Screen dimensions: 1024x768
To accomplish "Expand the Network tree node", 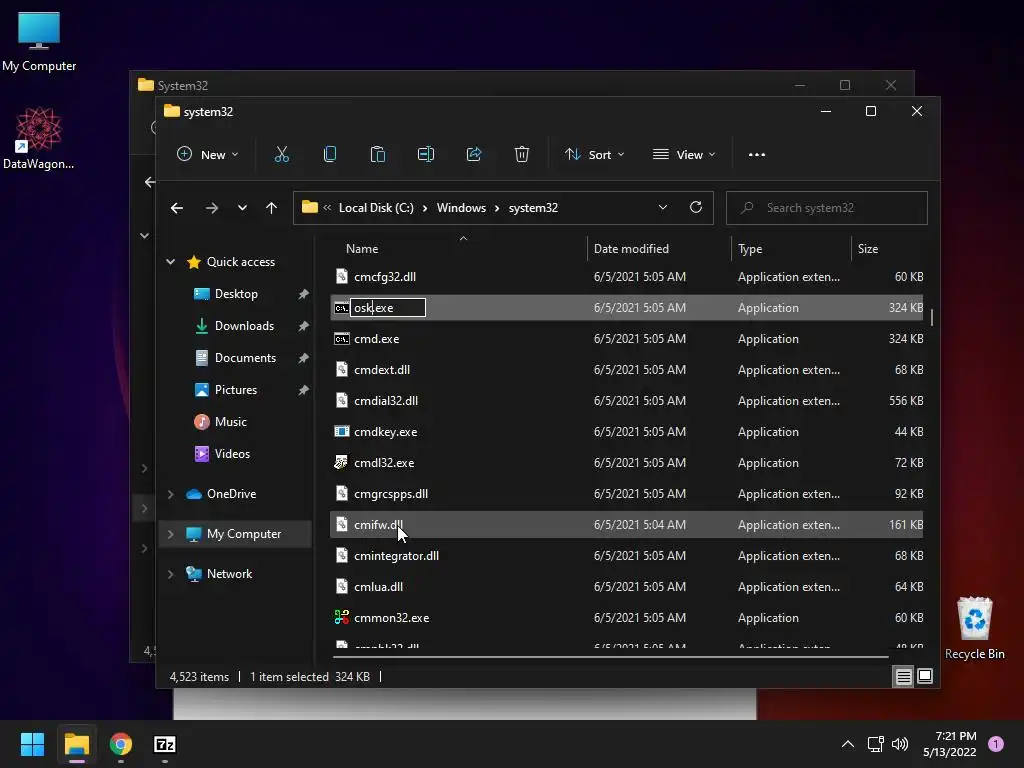I will (170, 574).
